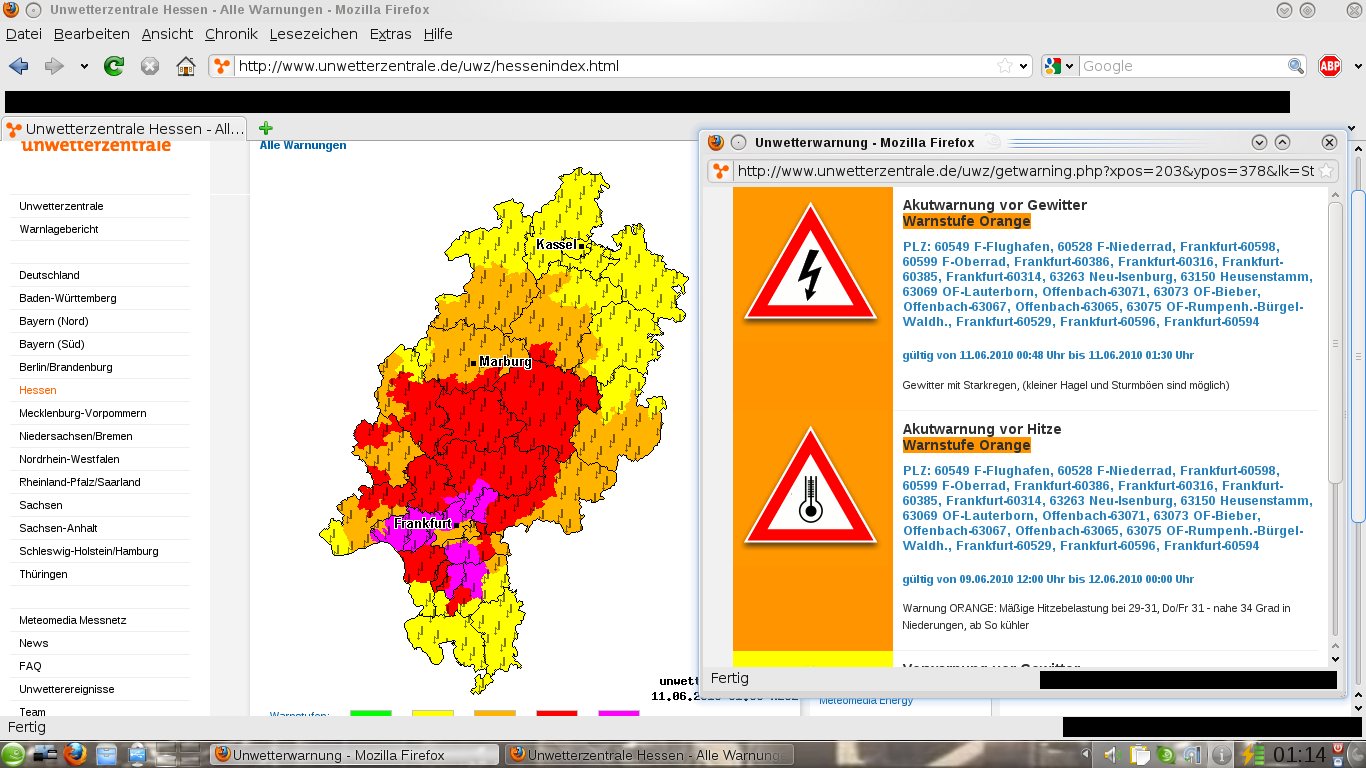Image resolution: width=1366 pixels, height=768 pixels.
Task: Click the heat thermometer warning triangle icon
Action: [x=811, y=487]
